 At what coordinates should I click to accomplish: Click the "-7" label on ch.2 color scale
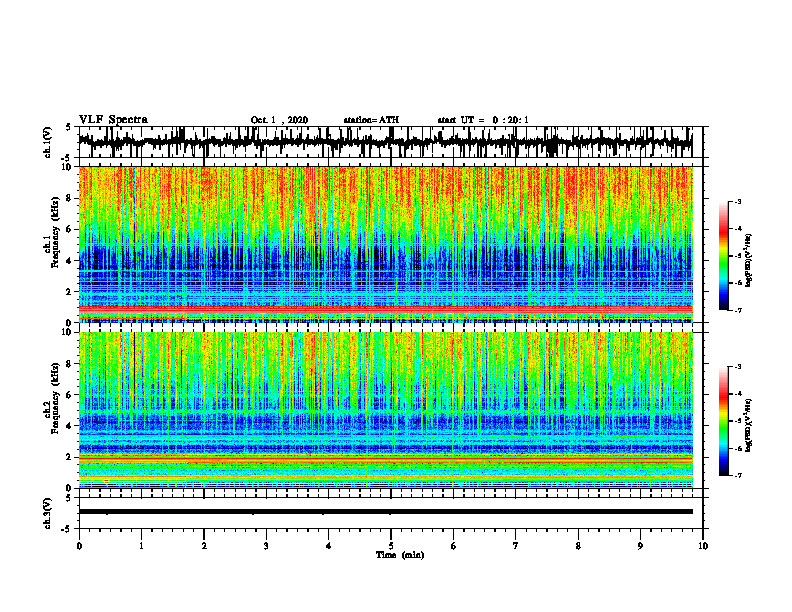(x=738, y=475)
